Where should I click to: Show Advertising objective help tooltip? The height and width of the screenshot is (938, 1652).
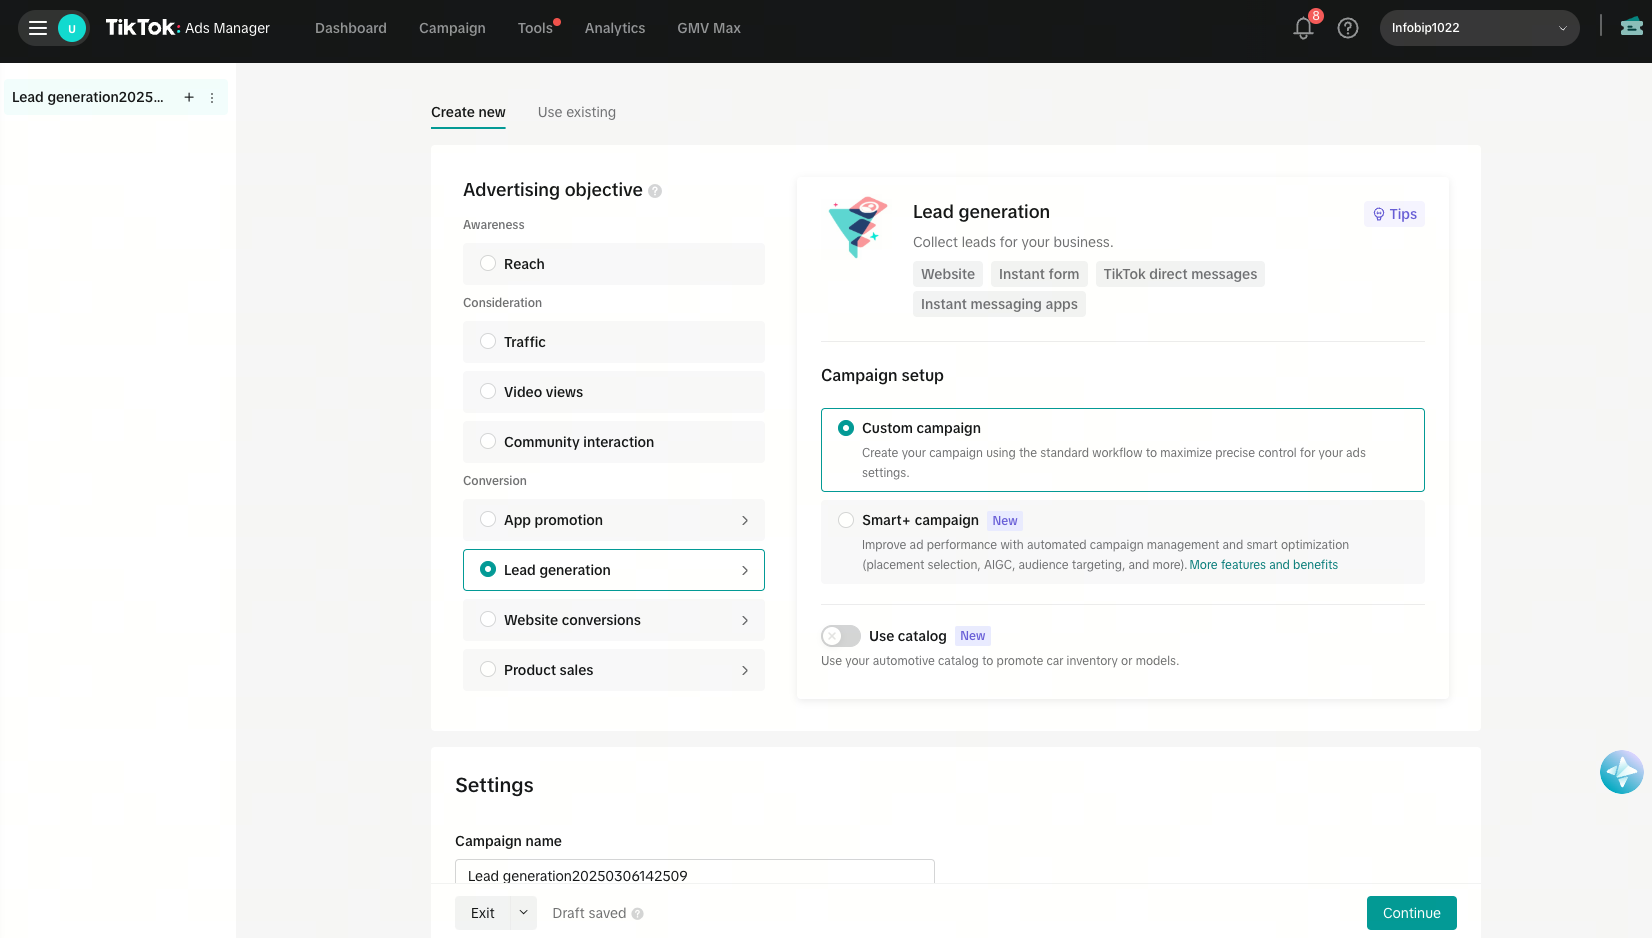click(655, 191)
